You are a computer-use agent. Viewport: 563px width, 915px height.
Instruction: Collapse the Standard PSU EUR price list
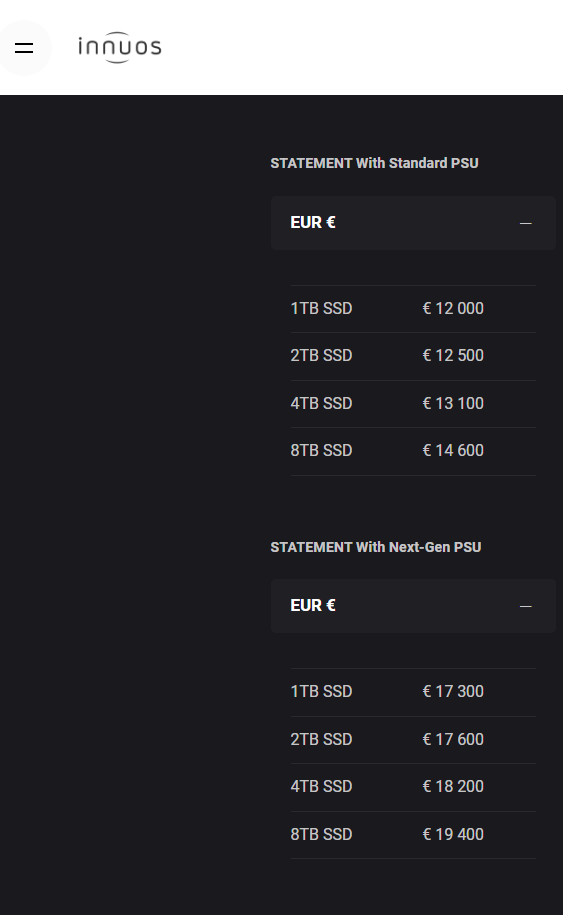pos(525,223)
